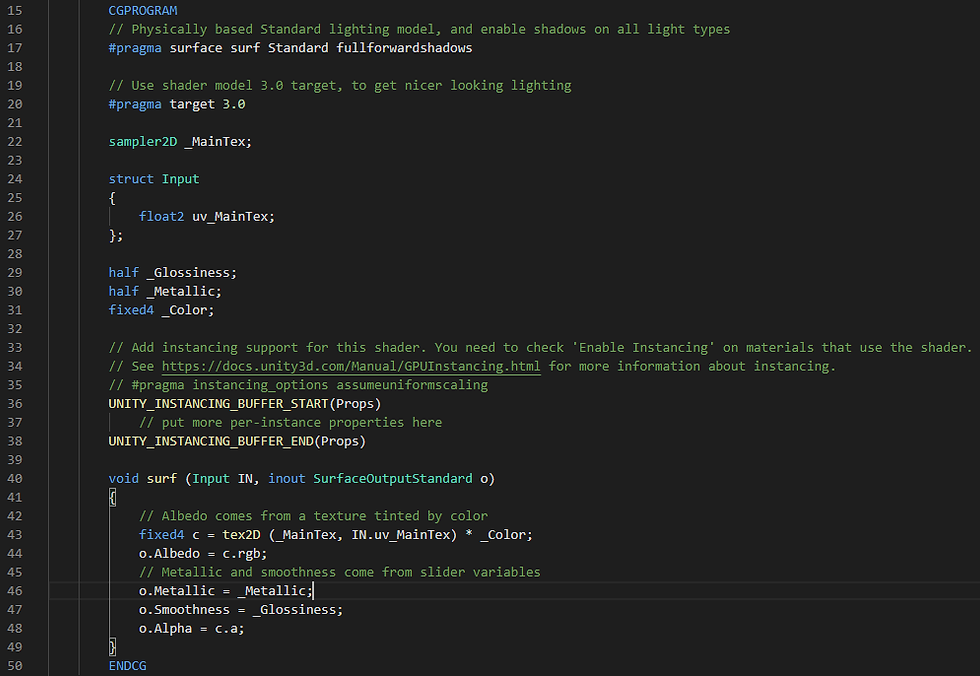980x676 pixels.
Task: Click 'fixed4' type on line 31
Action: (131, 311)
